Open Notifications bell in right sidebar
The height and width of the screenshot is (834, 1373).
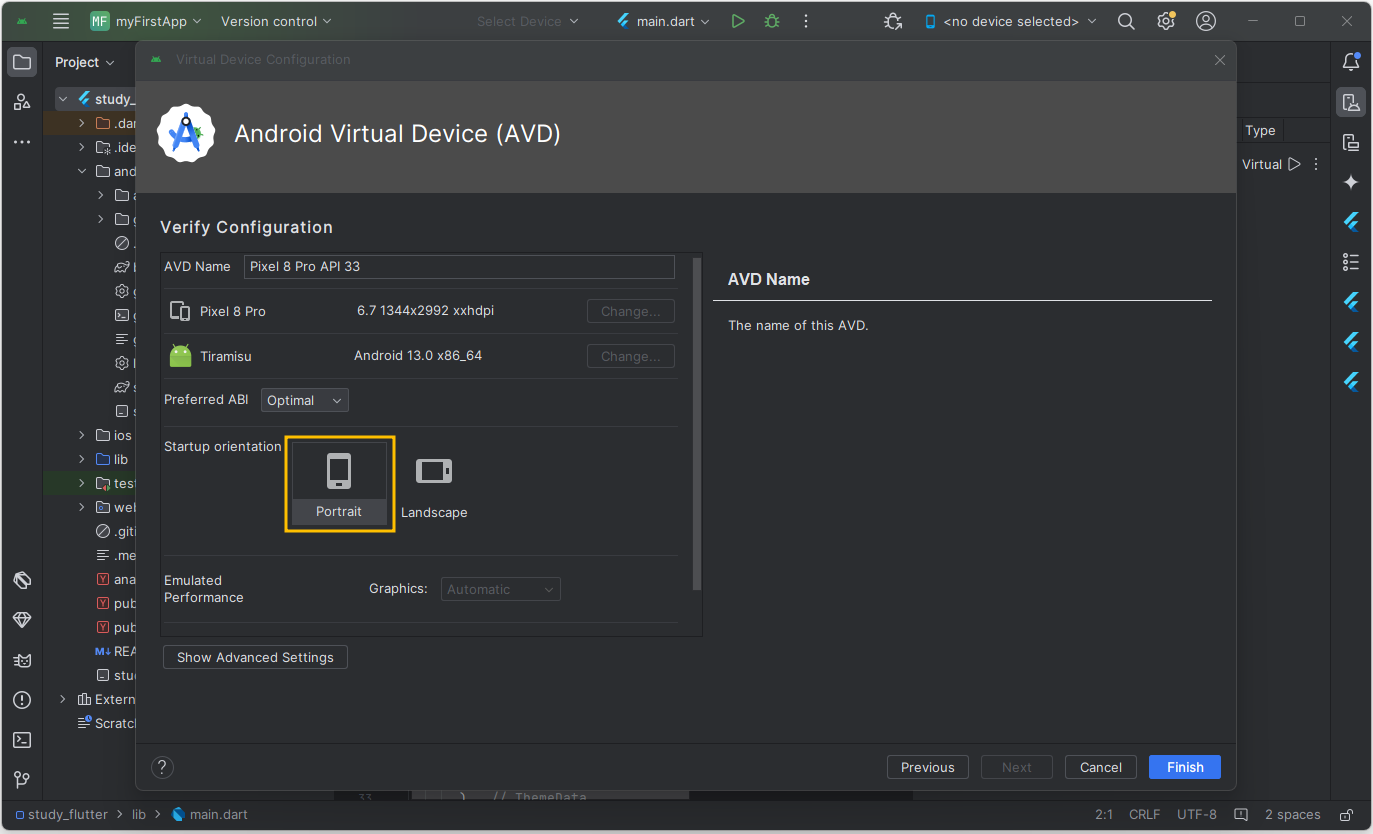(1351, 62)
